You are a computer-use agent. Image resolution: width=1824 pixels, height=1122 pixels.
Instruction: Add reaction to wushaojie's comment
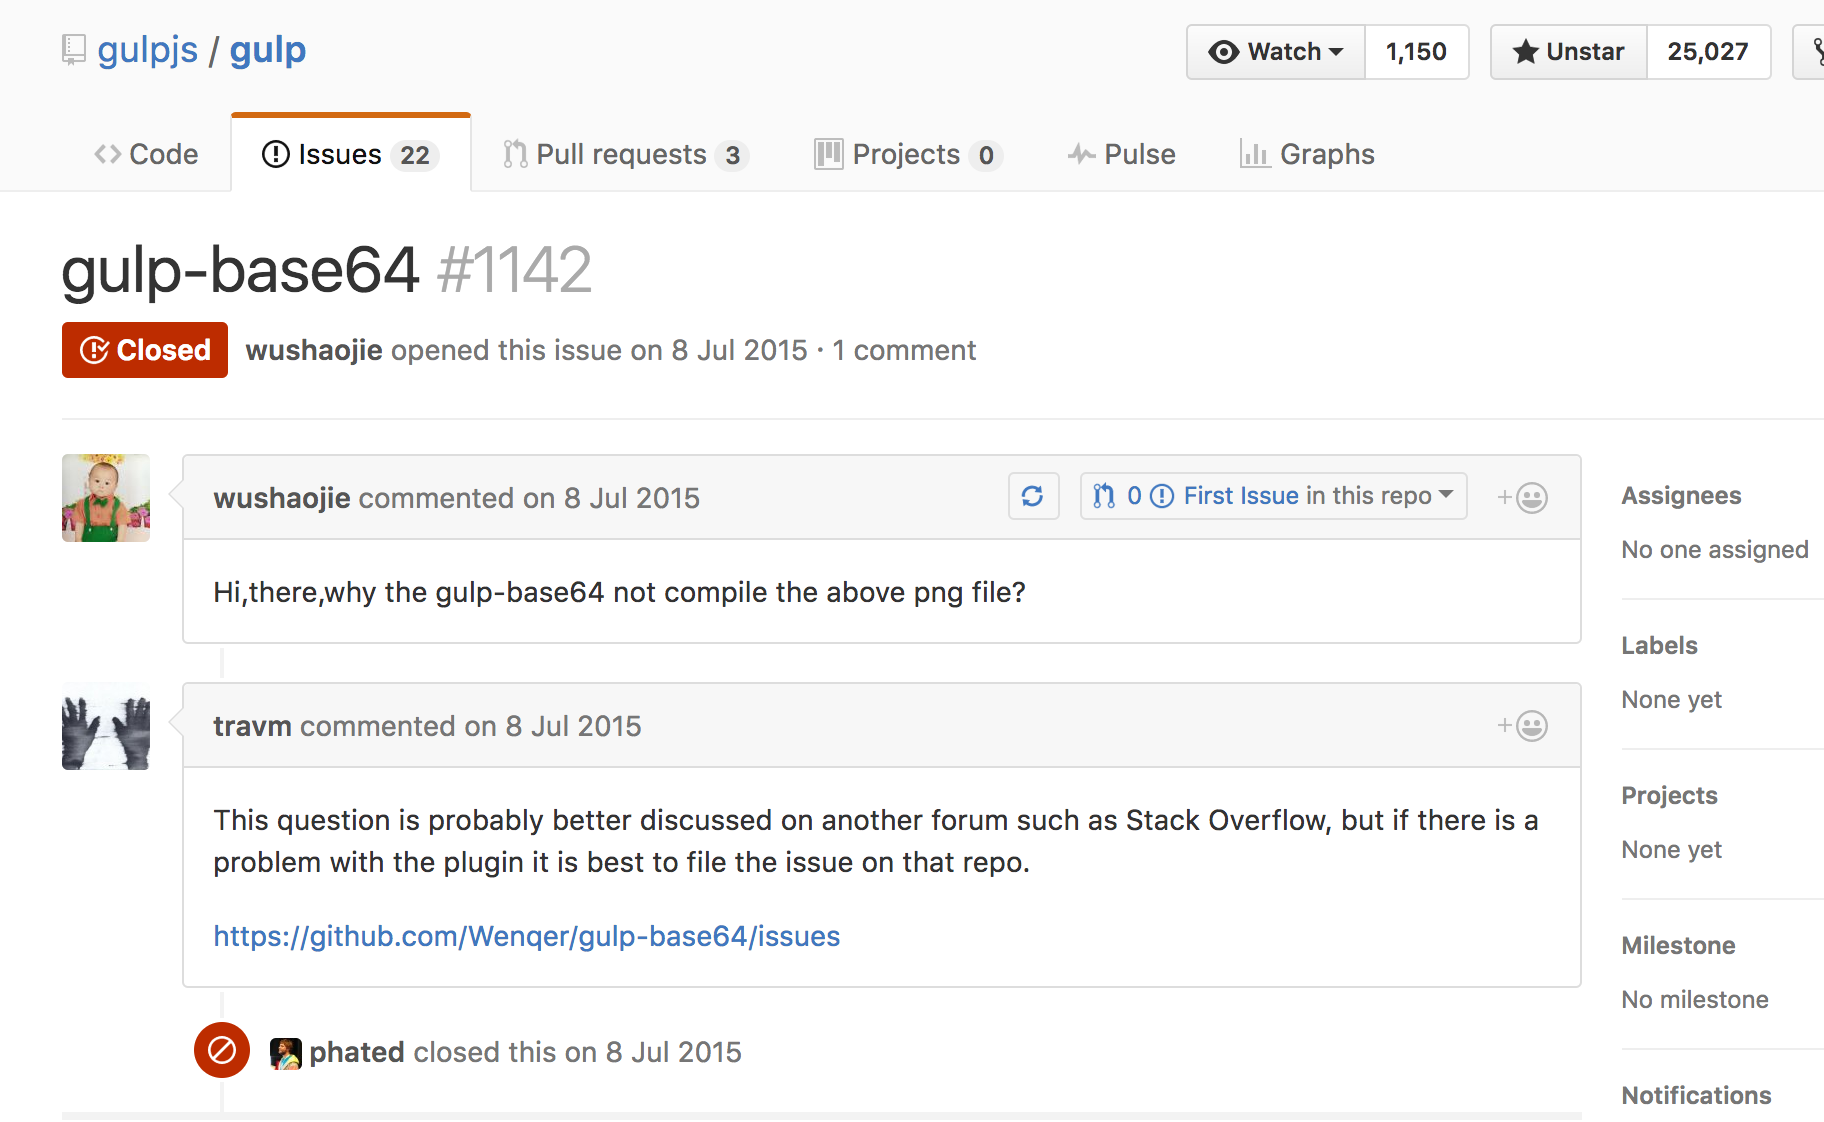(x=1523, y=497)
